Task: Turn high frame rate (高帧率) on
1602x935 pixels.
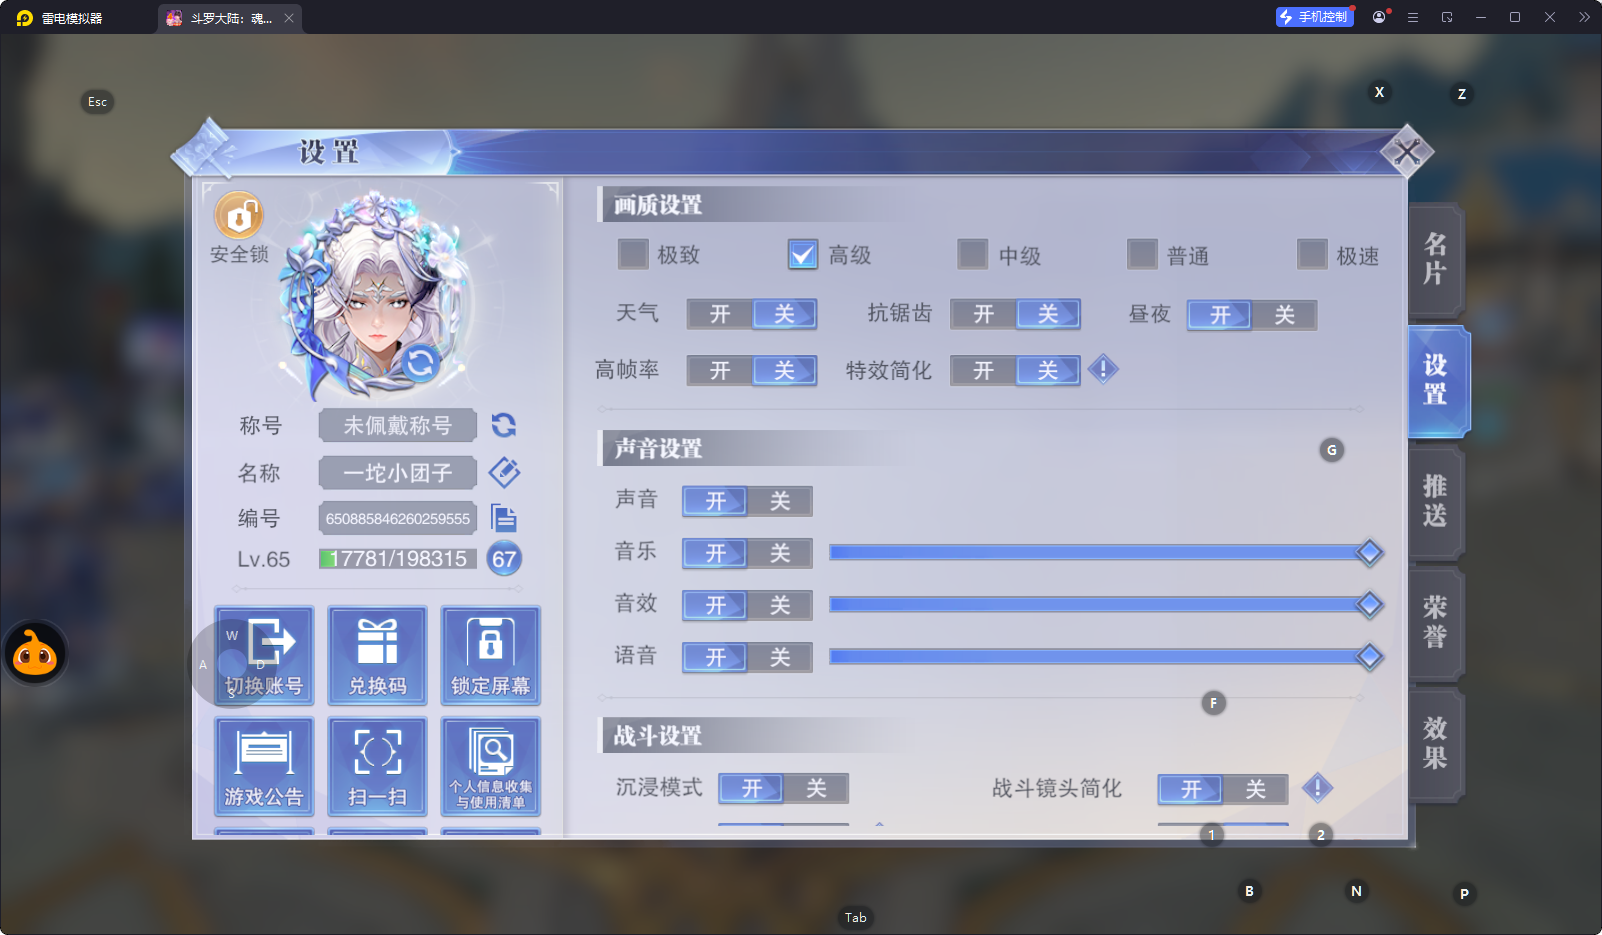Action: pos(720,370)
